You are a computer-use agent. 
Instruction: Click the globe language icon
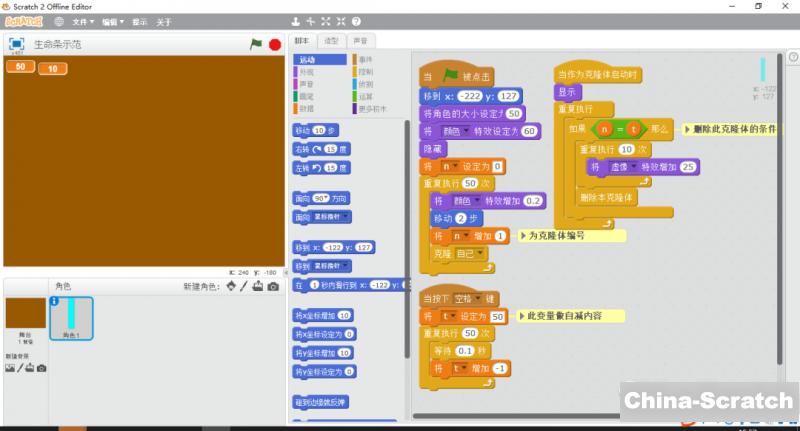(59, 21)
